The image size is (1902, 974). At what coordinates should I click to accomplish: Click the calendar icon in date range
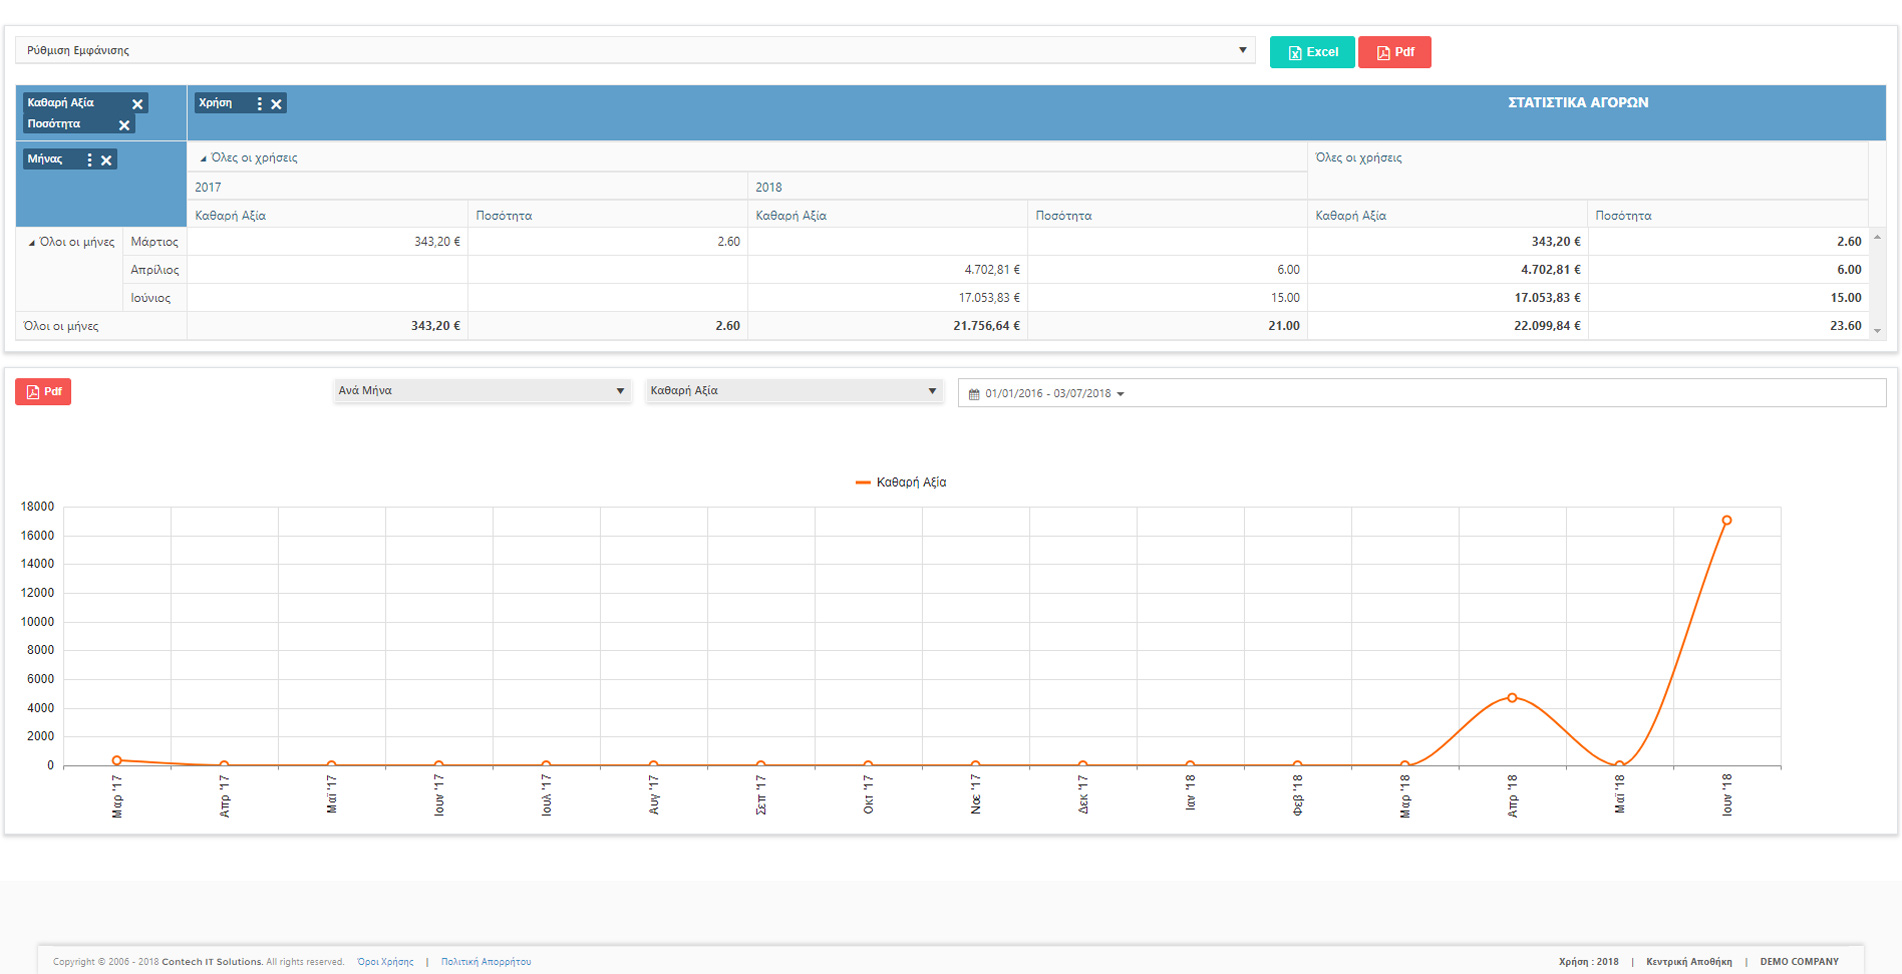pyautogui.click(x=974, y=394)
